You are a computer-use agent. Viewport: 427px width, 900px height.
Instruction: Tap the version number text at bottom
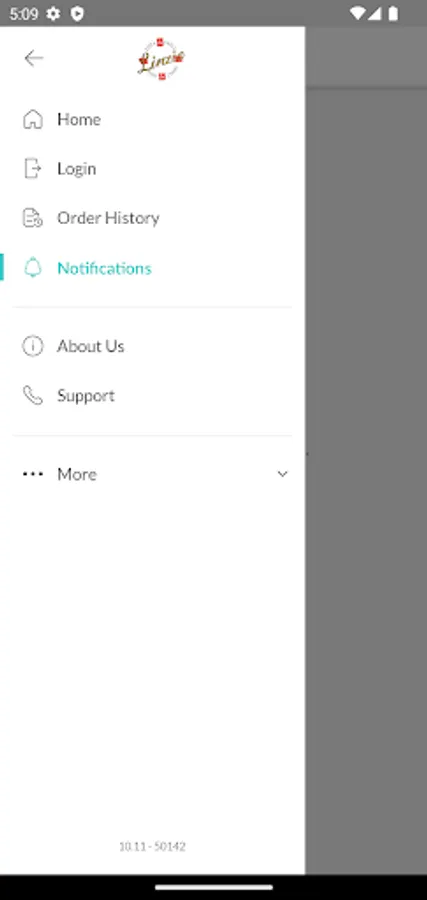[x=153, y=847]
